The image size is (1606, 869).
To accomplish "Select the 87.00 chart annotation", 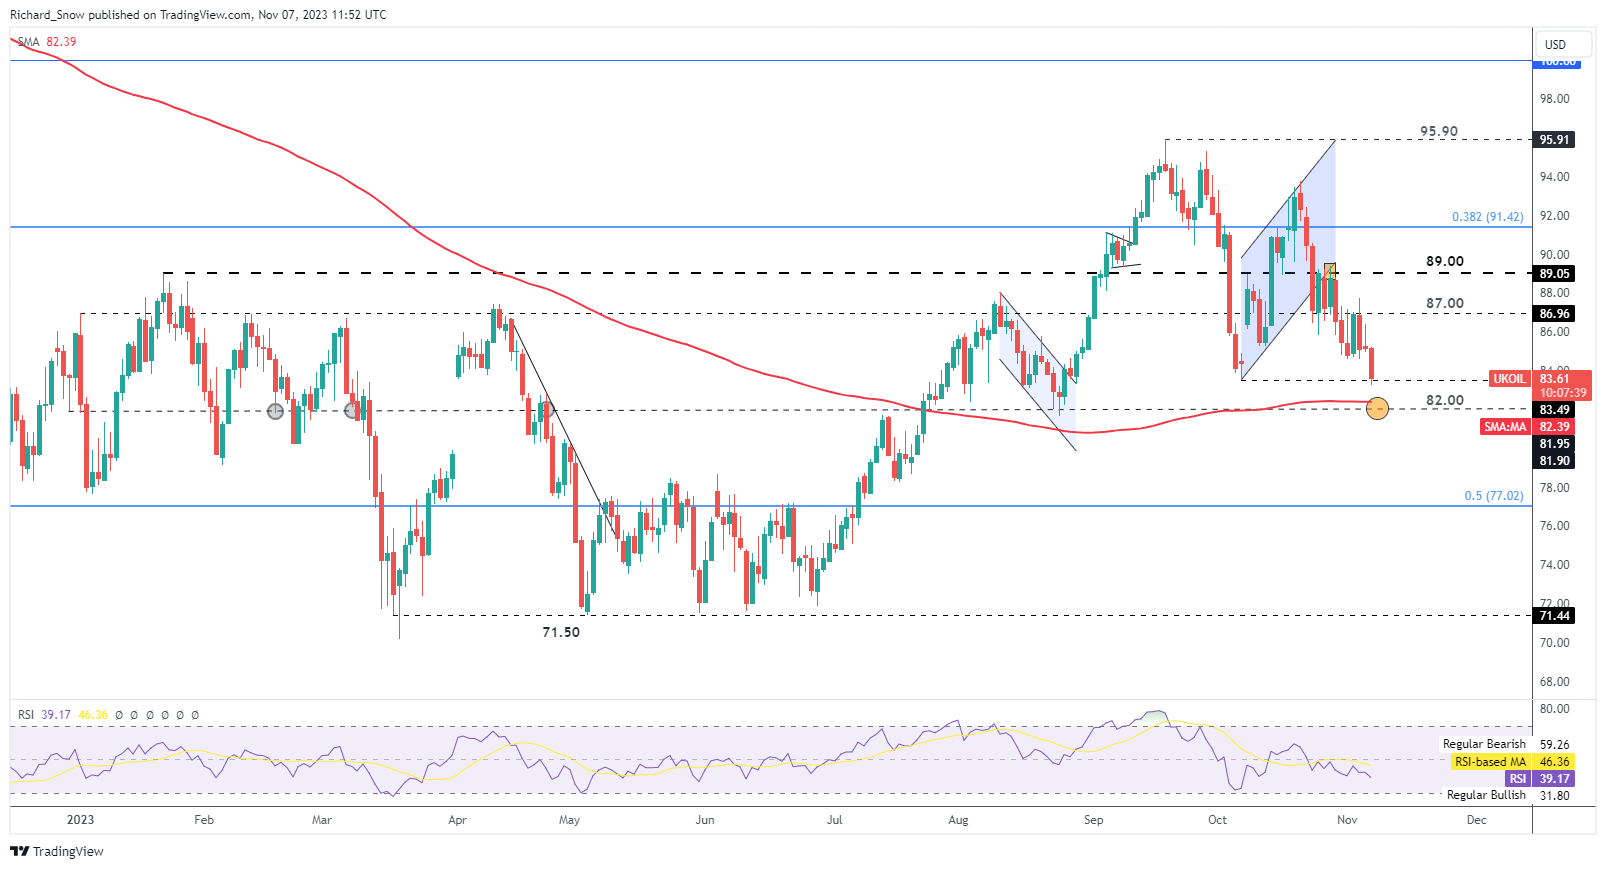I will point(1445,303).
